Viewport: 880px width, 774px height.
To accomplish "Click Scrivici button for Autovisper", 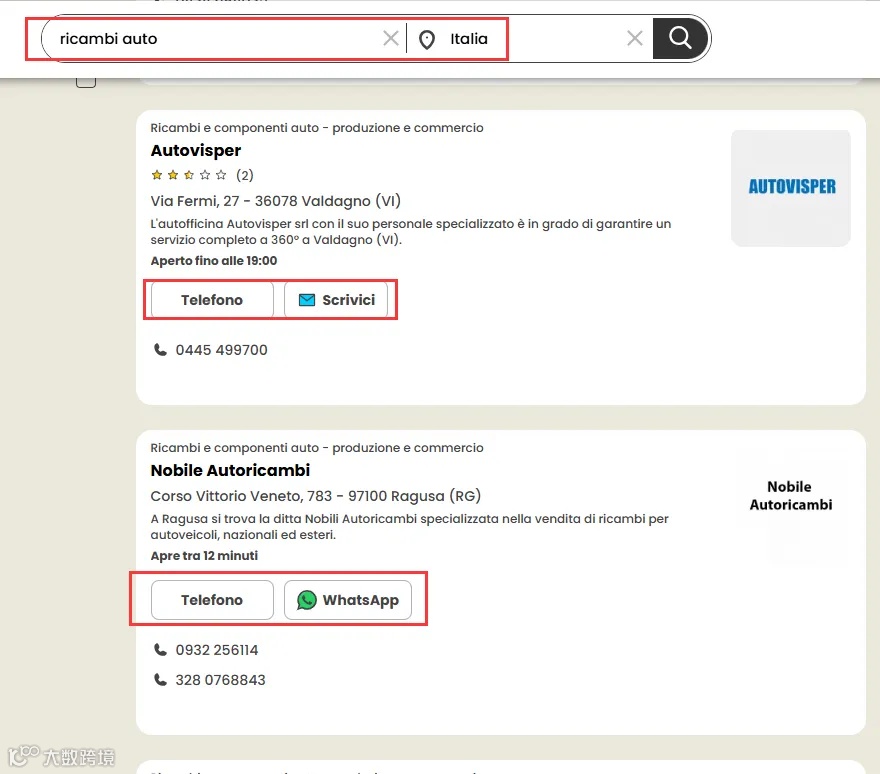I will coord(336,300).
